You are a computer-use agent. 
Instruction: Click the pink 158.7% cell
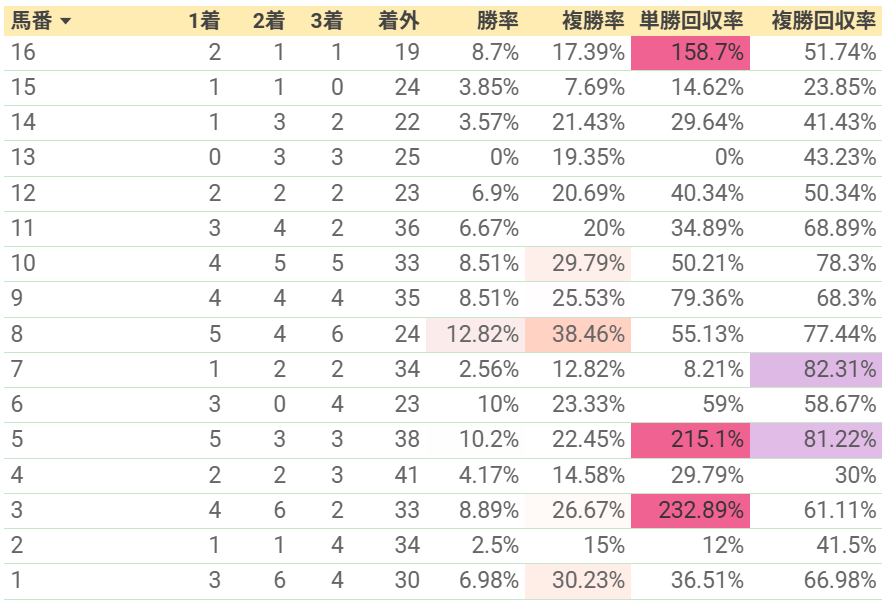click(690, 53)
